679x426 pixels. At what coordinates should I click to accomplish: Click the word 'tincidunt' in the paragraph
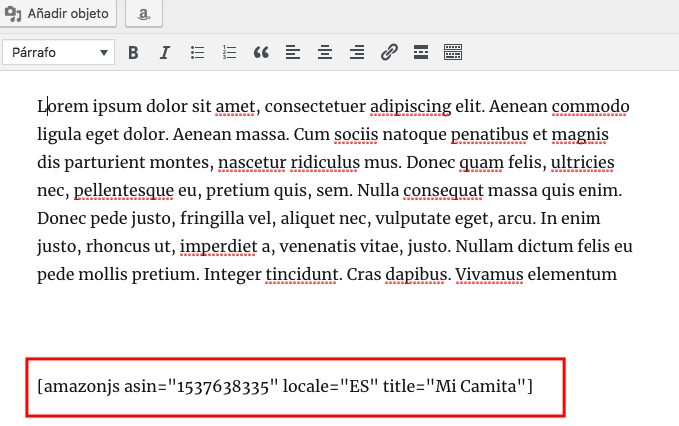coord(302,274)
